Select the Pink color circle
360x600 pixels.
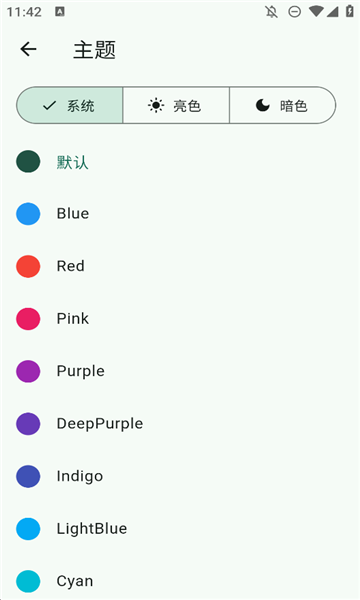point(28,319)
